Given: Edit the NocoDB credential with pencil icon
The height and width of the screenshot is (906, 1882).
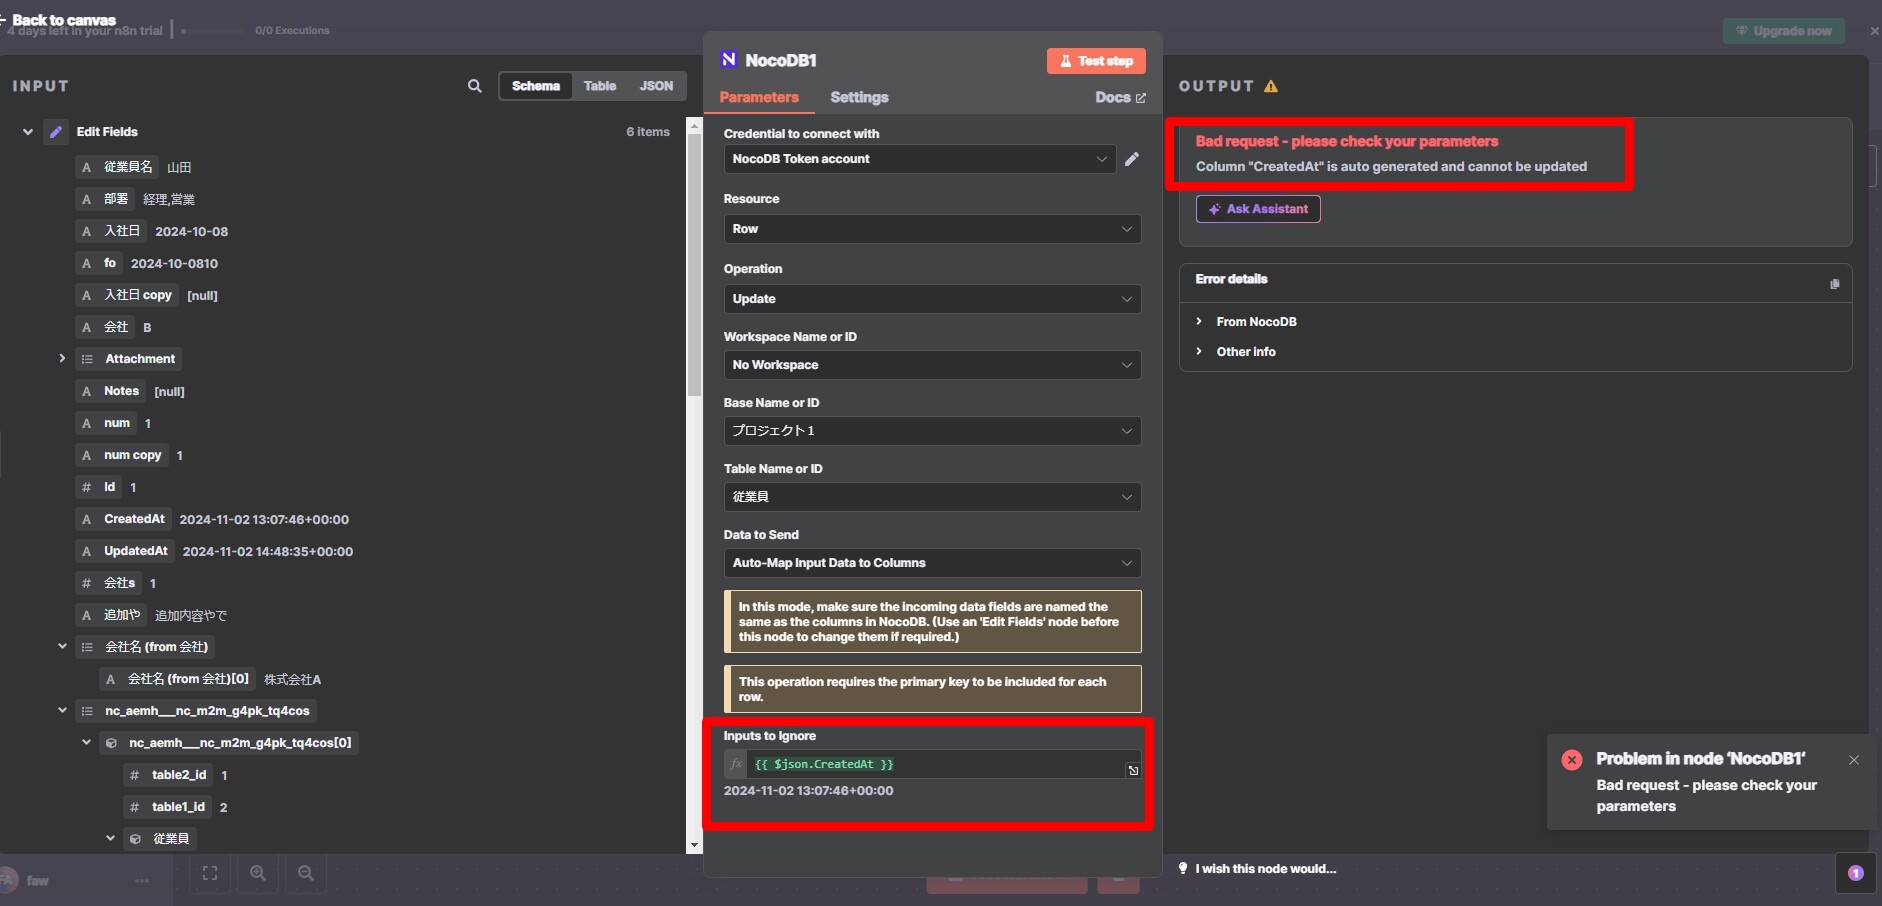Looking at the screenshot, I should pyautogui.click(x=1132, y=159).
